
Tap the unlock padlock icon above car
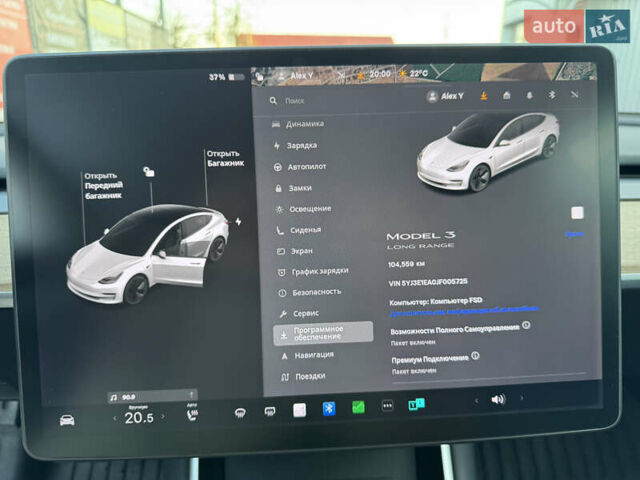tap(149, 171)
